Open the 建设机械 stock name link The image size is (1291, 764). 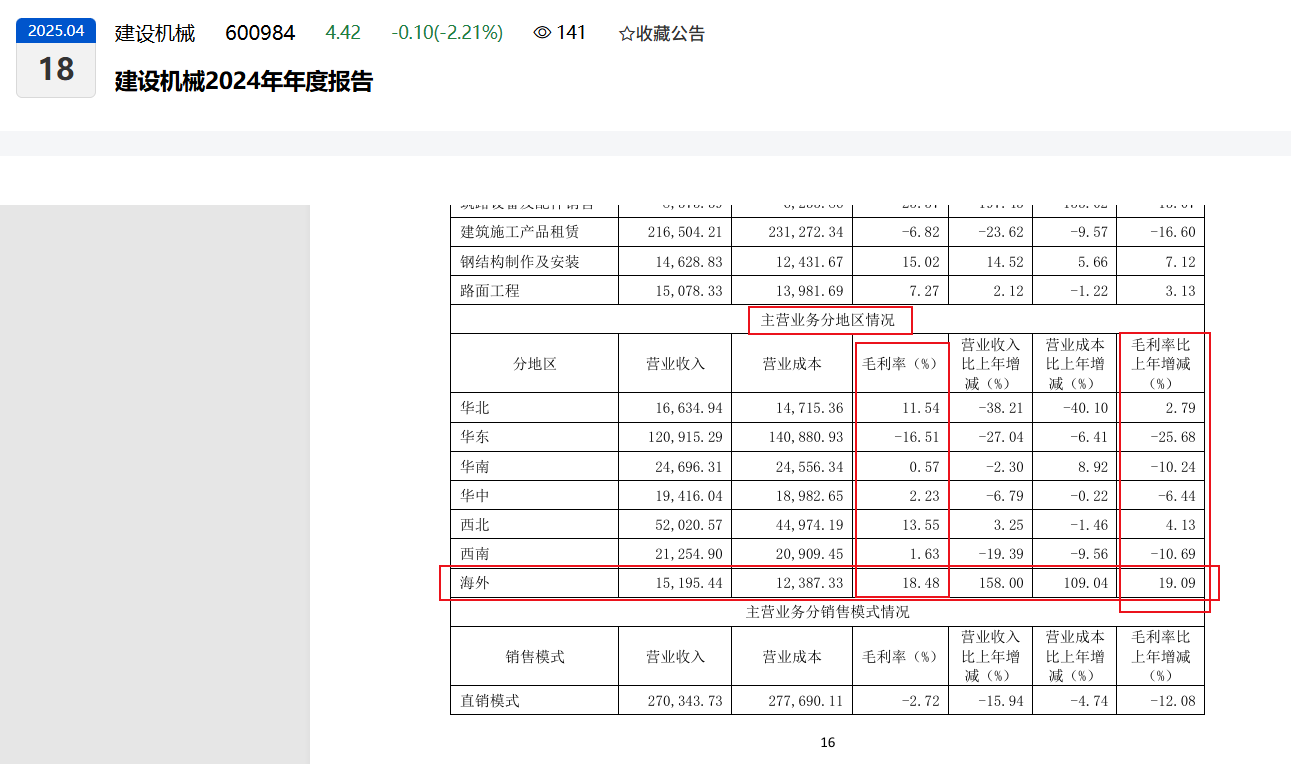[155, 33]
